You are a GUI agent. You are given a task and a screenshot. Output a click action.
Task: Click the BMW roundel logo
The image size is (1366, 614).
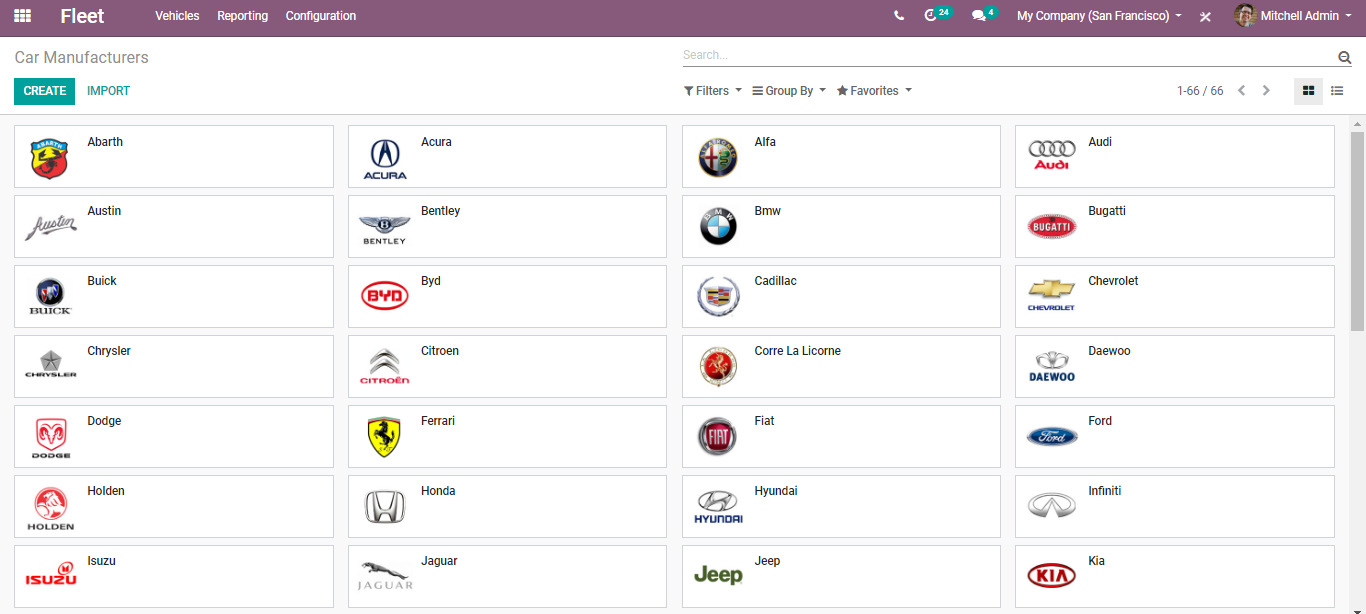click(x=717, y=227)
